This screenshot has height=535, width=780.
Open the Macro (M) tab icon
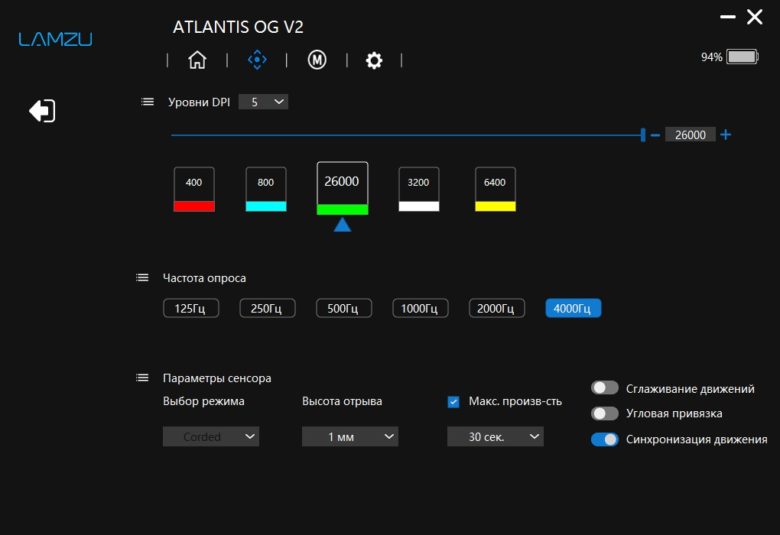click(x=317, y=60)
